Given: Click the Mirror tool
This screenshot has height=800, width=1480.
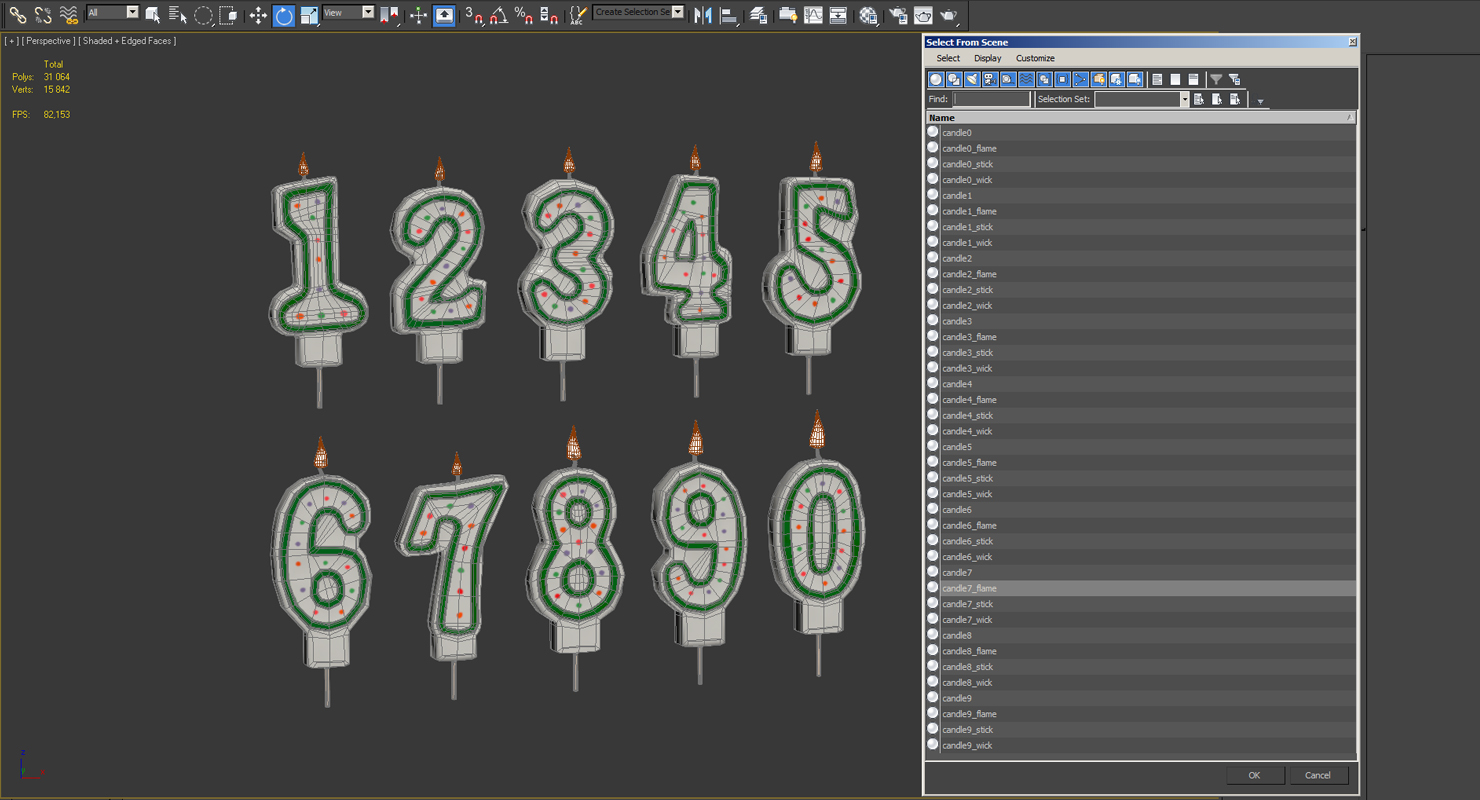Looking at the screenshot, I should (x=703, y=14).
